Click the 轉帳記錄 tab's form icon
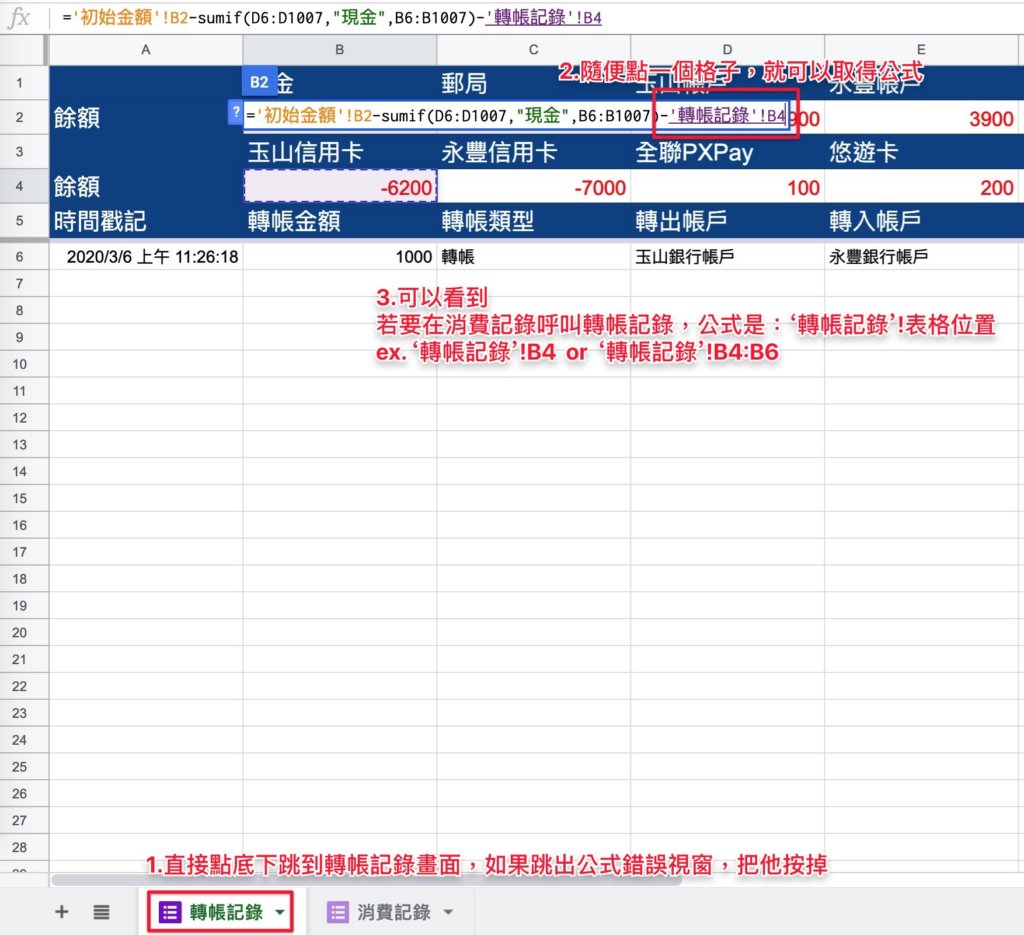The height and width of the screenshot is (935, 1024). tap(170, 911)
